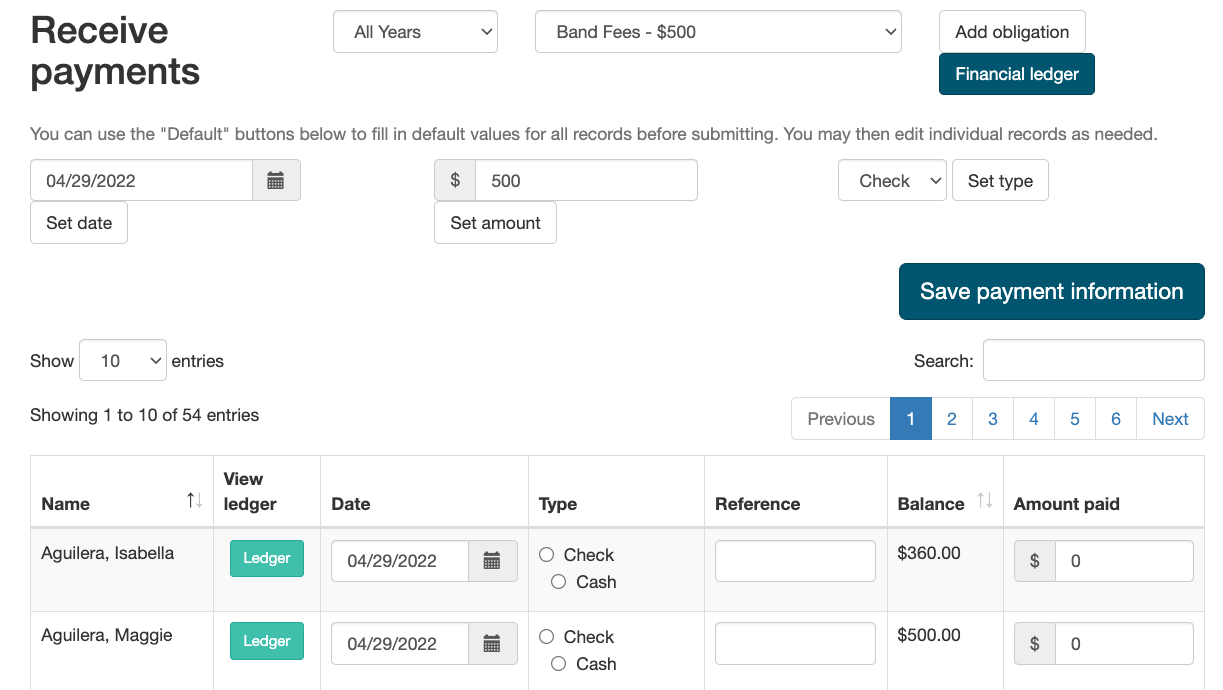
Task: Open the Financial ledger
Action: (x=1016, y=74)
